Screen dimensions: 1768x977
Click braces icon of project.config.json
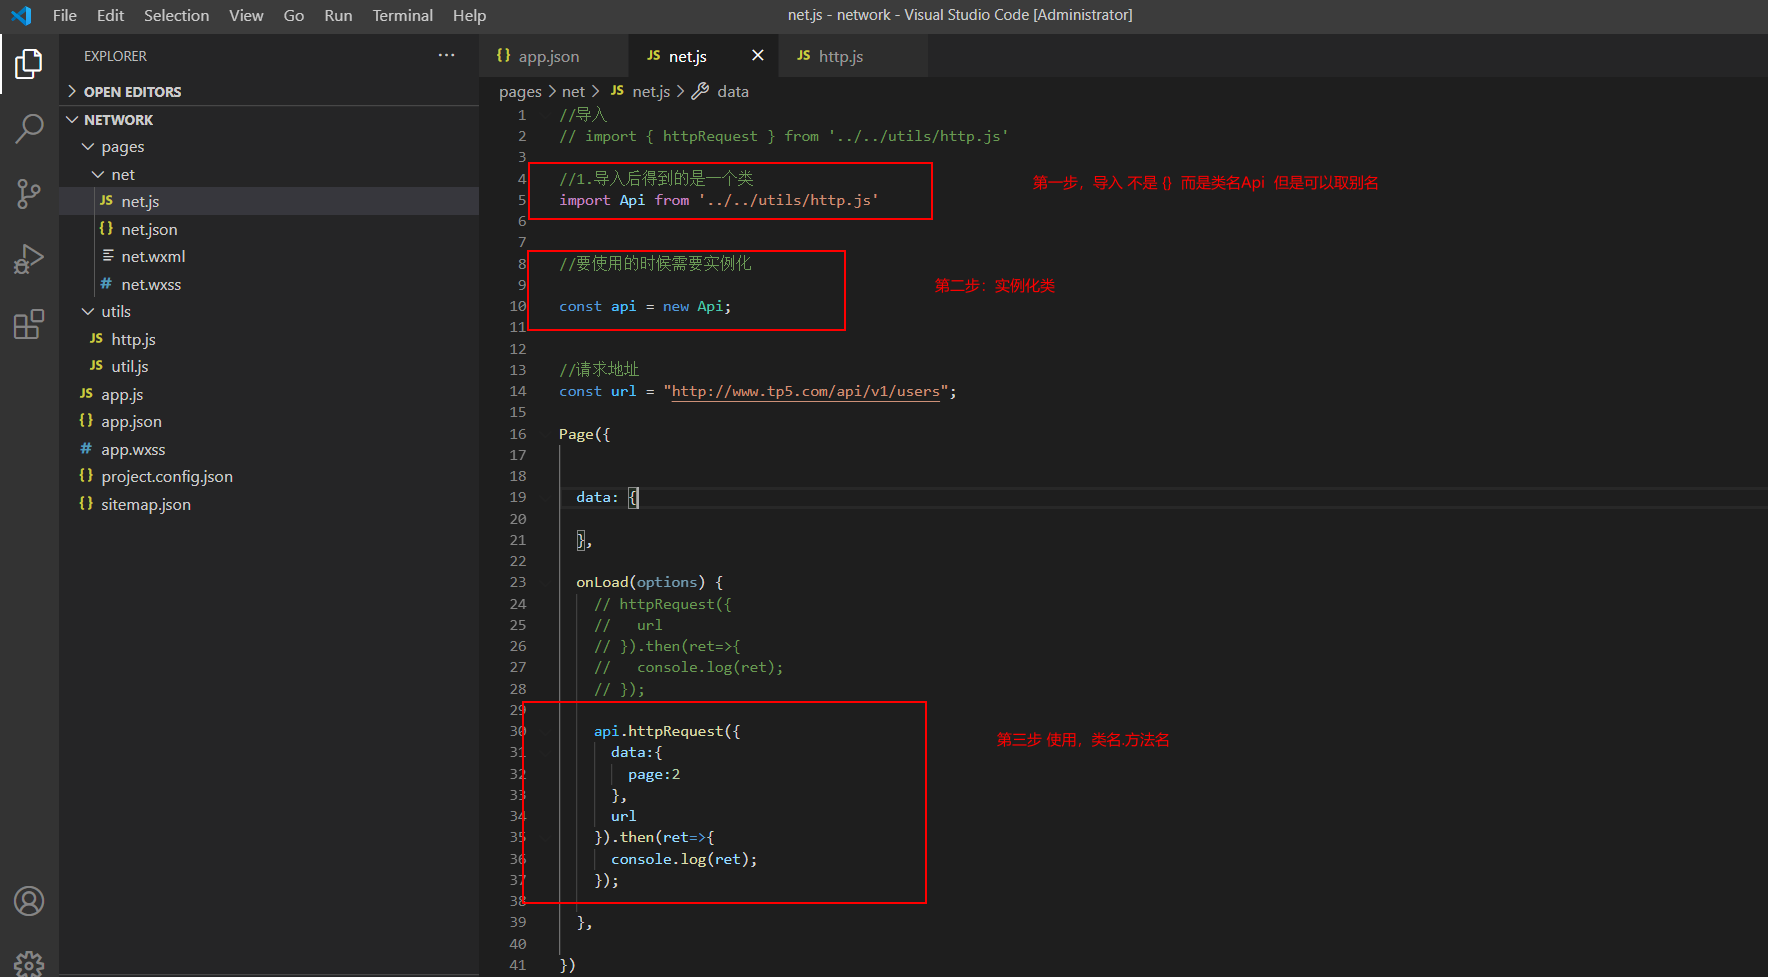point(86,476)
